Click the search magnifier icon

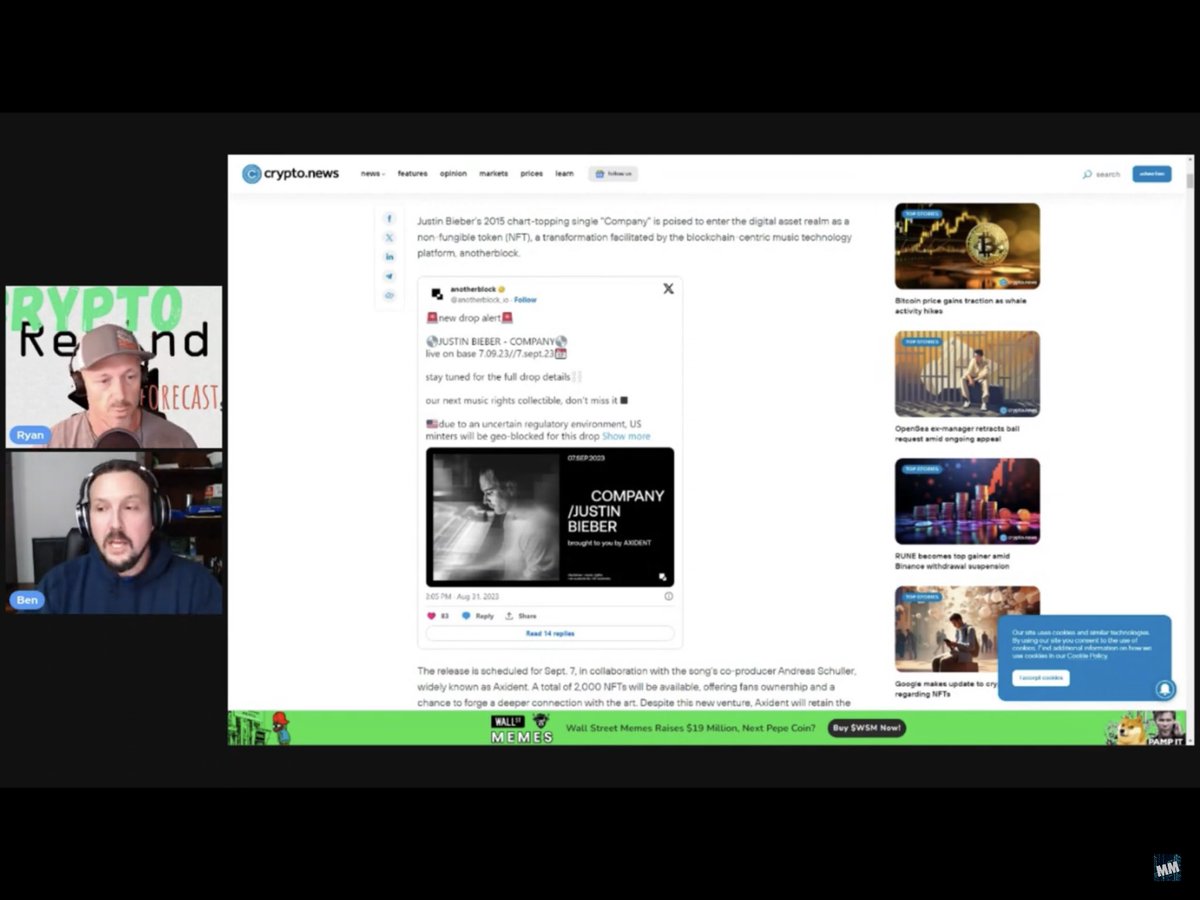[x=1087, y=174]
